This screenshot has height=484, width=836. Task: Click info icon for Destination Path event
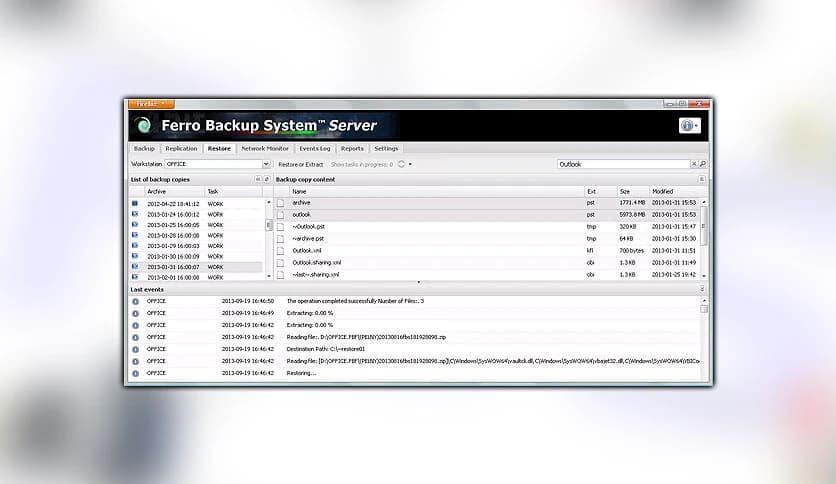point(135,350)
